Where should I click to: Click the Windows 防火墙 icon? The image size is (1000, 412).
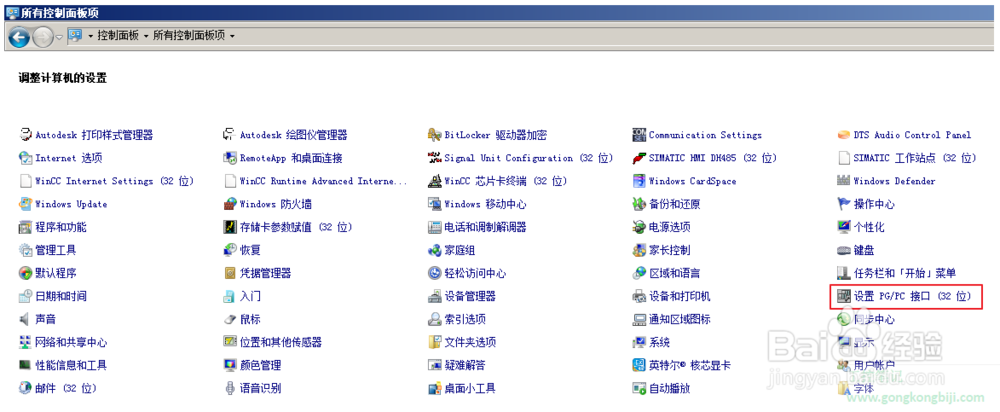[230, 204]
